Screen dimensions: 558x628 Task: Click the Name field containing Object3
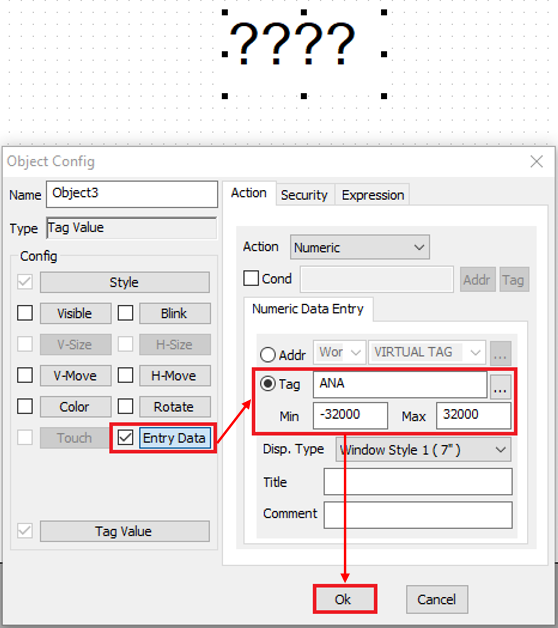click(132, 194)
